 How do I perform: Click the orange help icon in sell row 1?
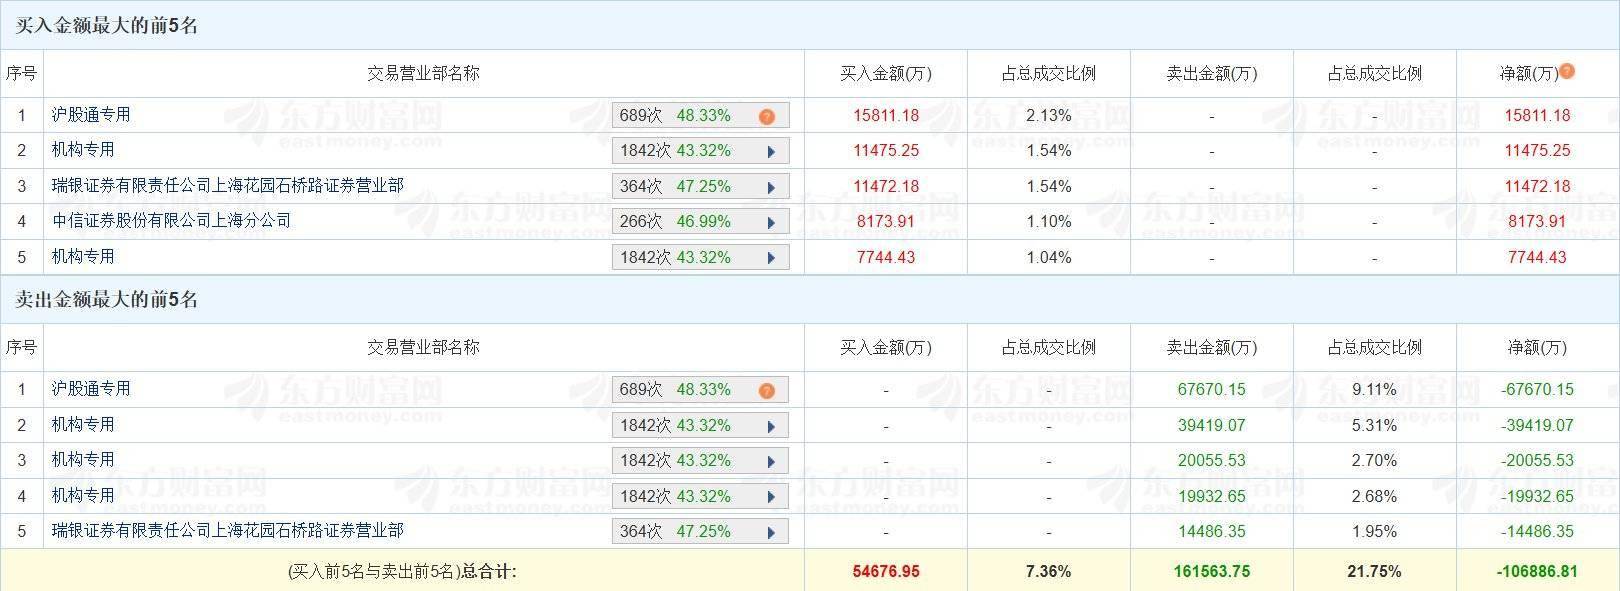point(766,390)
